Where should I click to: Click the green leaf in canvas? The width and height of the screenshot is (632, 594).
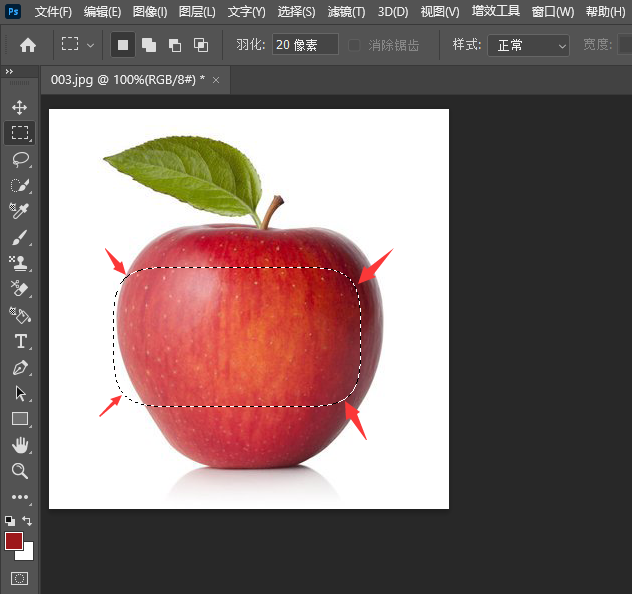pos(183,177)
